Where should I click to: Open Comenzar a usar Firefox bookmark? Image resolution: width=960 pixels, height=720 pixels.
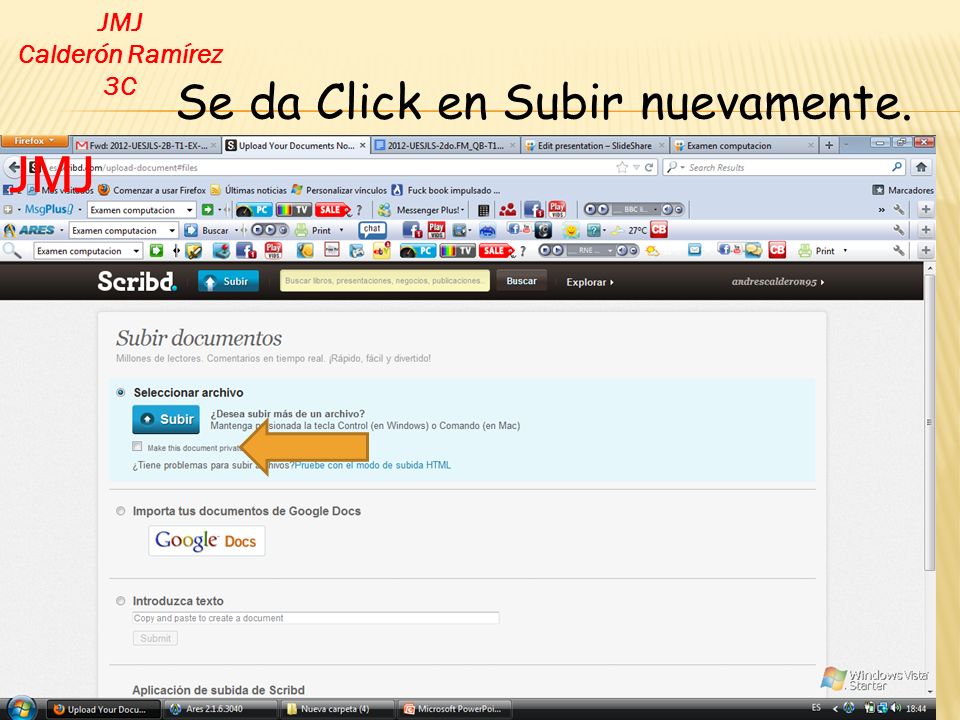152,190
